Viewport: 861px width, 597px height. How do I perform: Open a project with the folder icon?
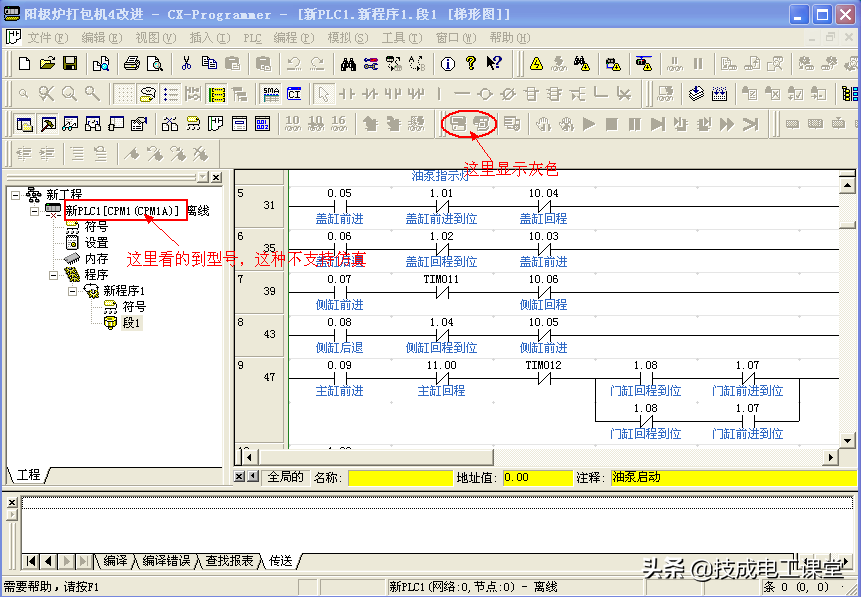47,64
